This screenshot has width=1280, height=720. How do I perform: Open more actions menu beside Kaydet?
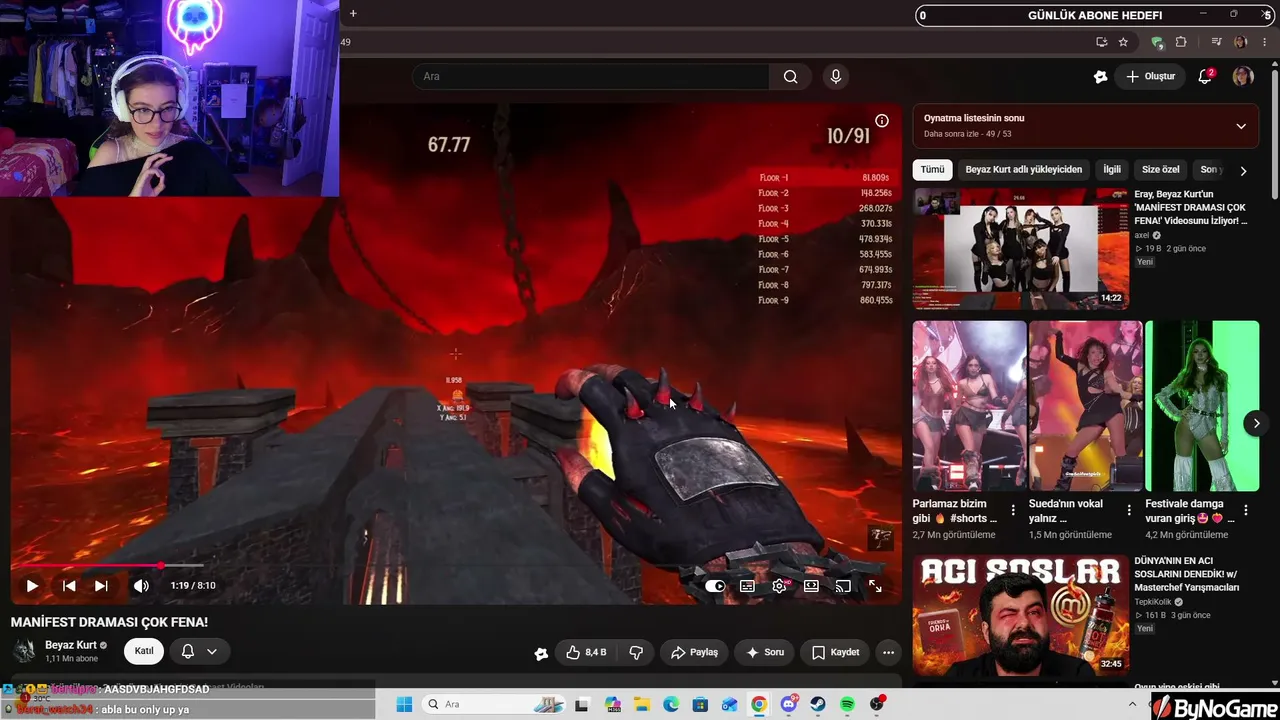tap(888, 652)
